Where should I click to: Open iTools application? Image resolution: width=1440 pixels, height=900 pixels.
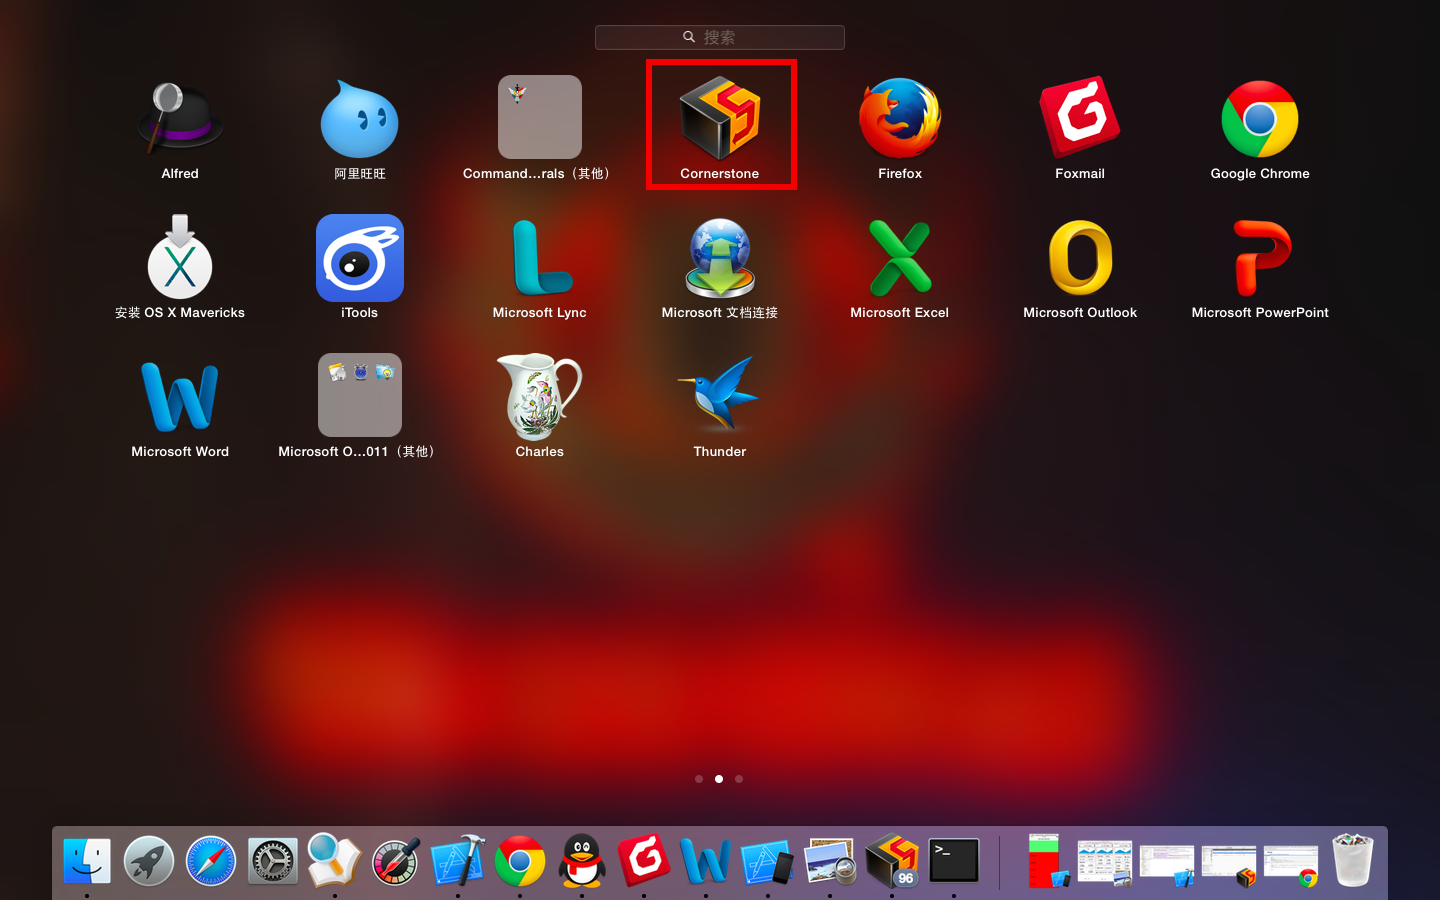360,258
